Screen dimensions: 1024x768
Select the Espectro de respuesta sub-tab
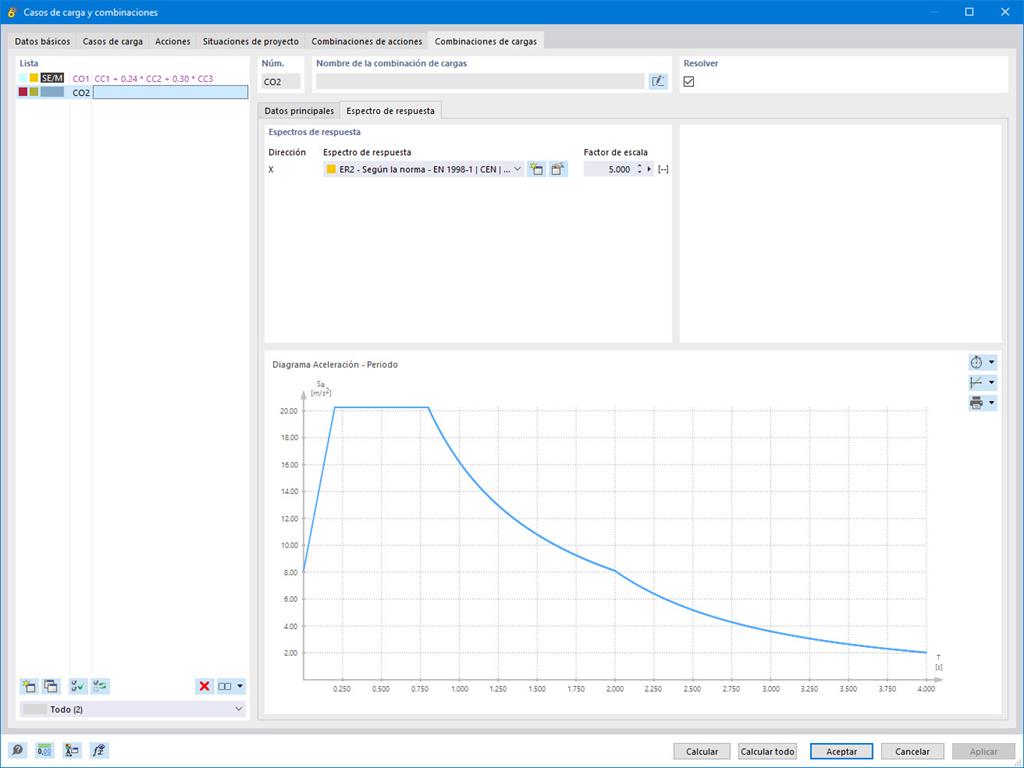point(391,111)
